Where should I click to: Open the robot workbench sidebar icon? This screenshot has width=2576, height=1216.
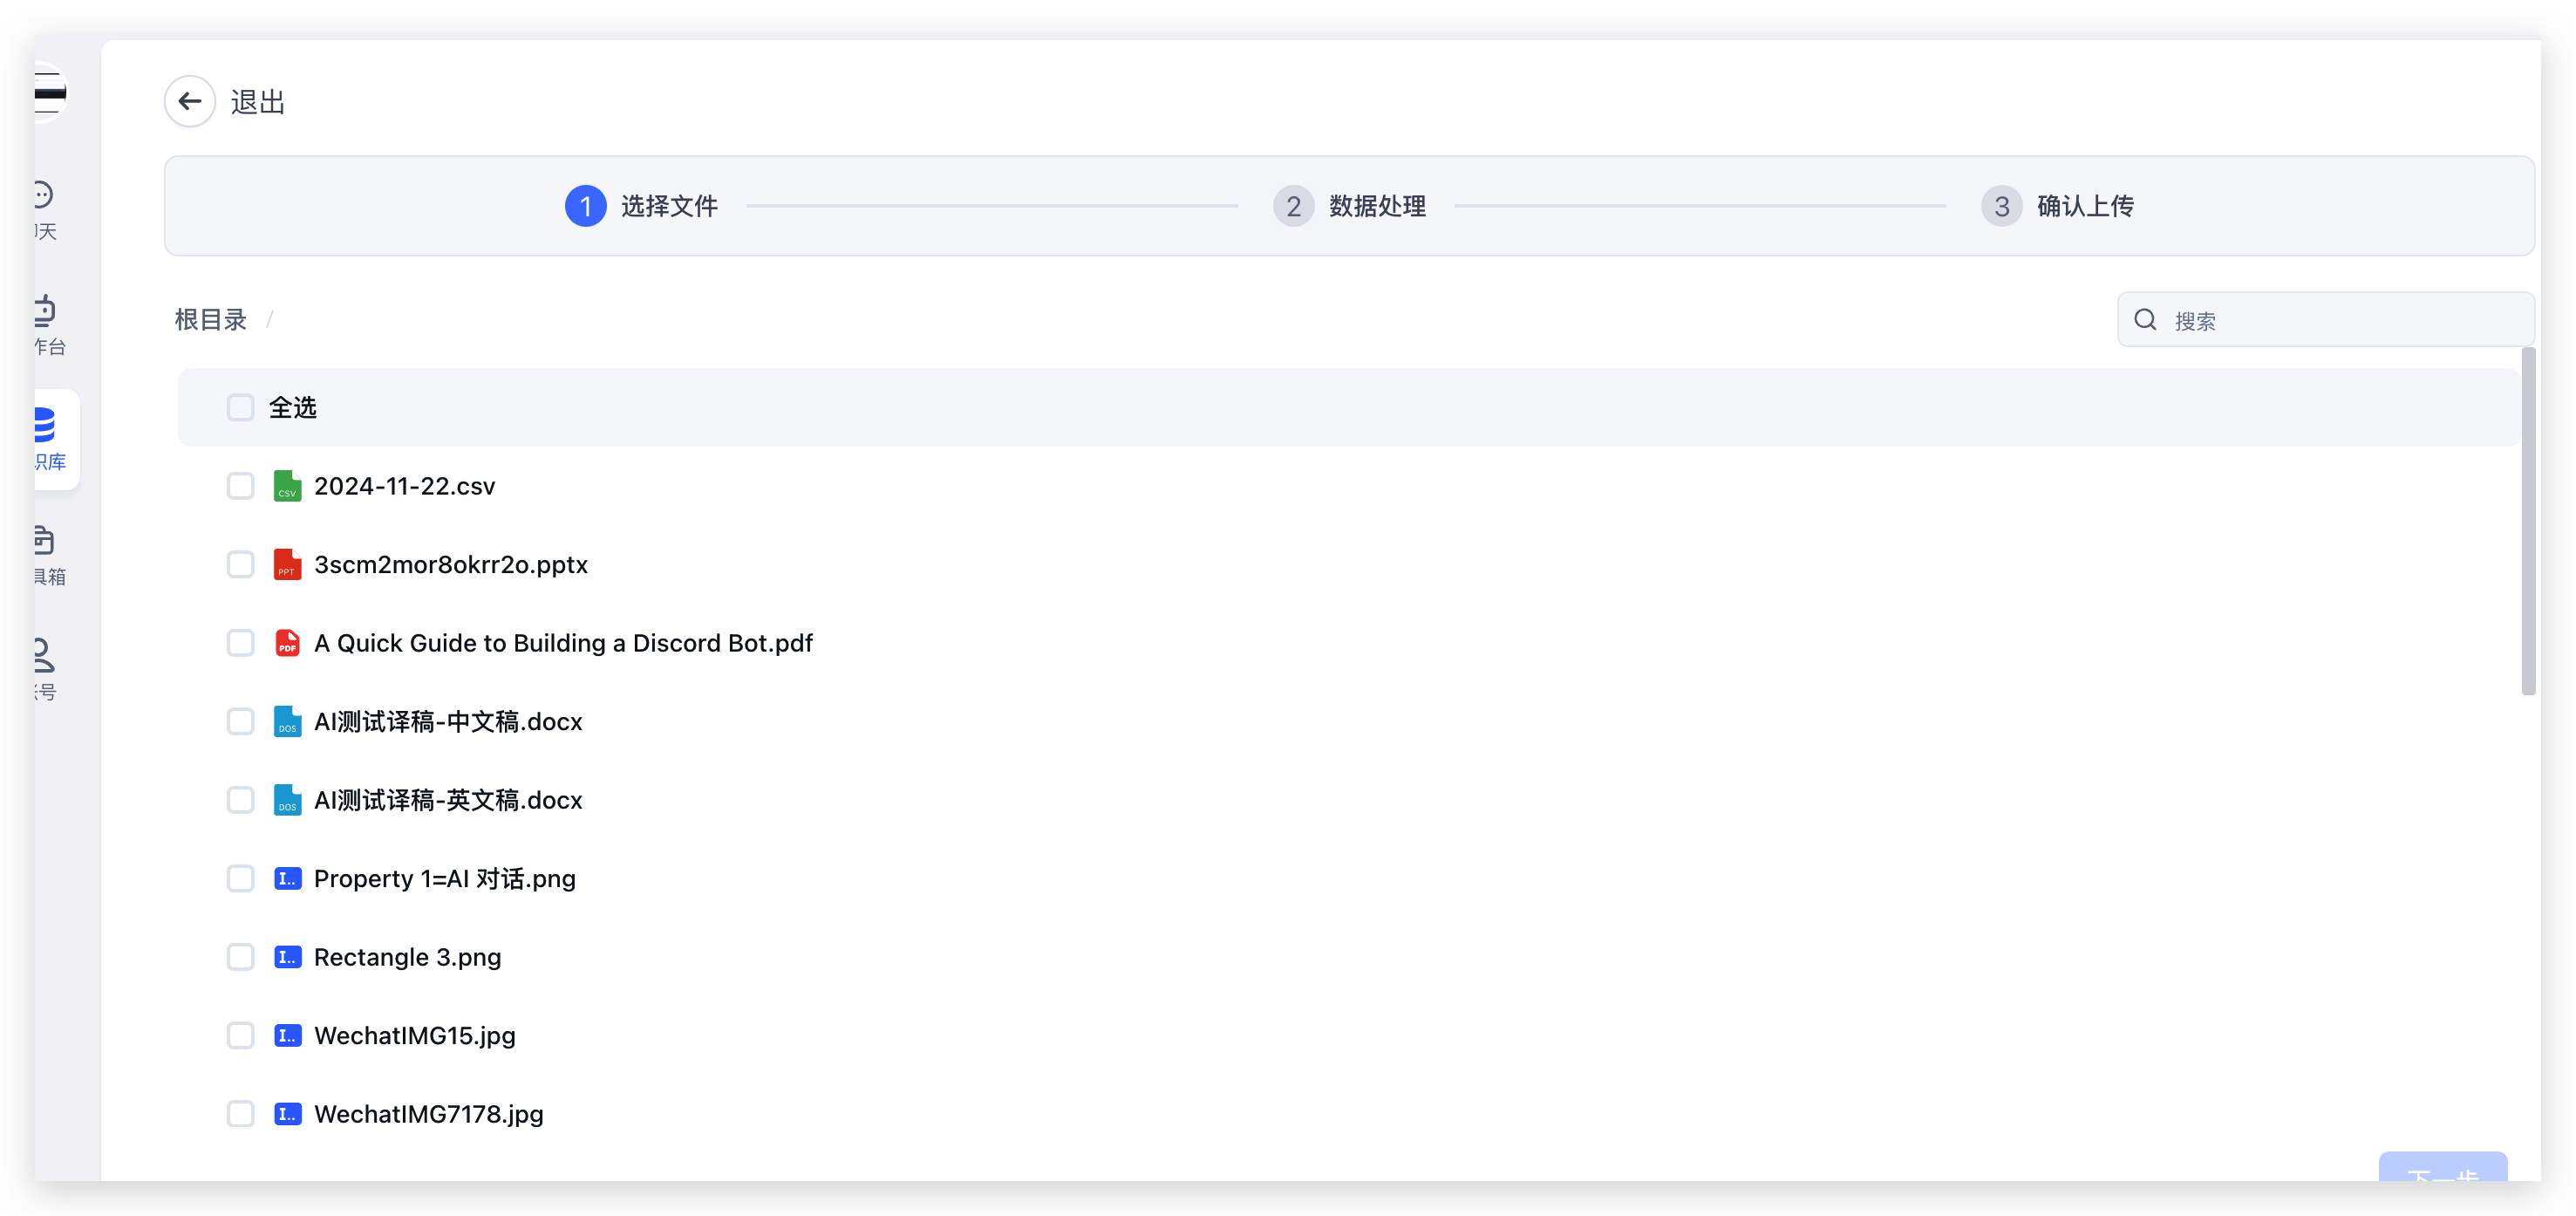44,310
